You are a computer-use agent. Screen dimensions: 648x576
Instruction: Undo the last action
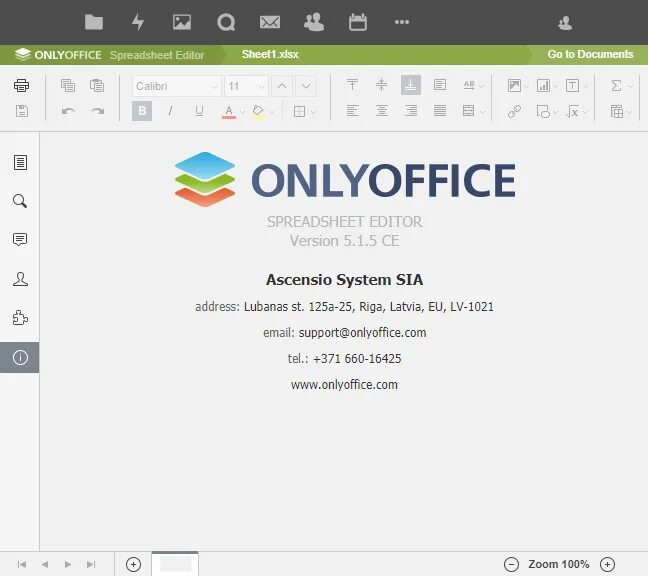coord(68,111)
